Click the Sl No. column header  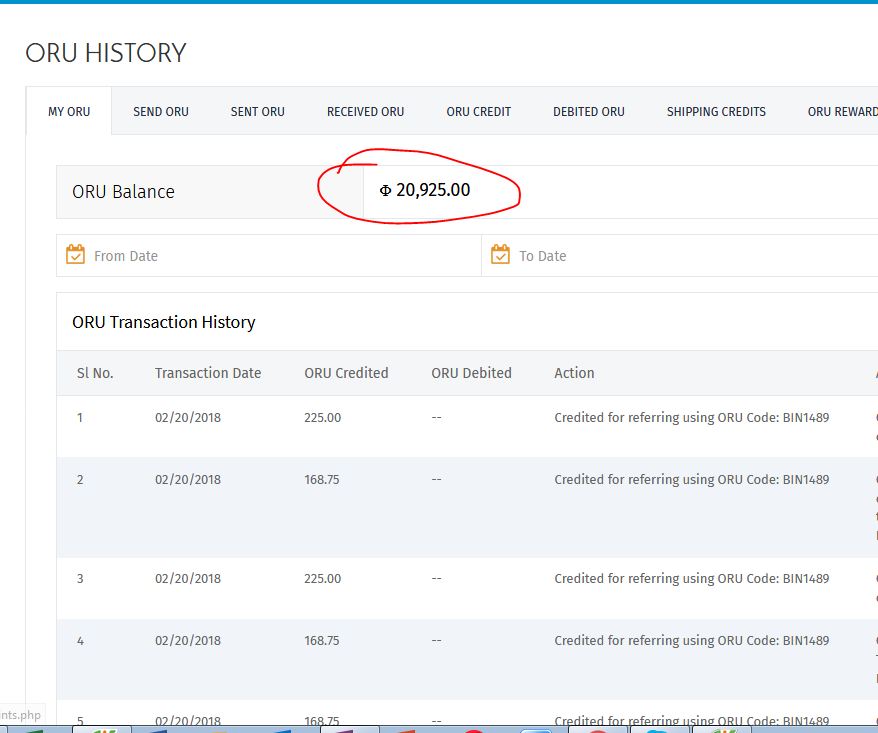95,373
